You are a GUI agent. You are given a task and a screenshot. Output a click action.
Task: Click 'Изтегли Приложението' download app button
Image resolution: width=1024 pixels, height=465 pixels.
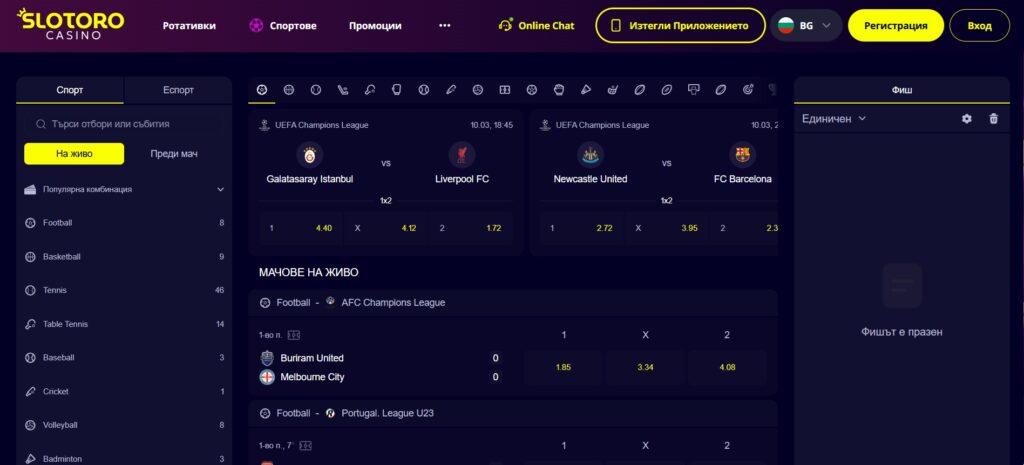point(680,25)
